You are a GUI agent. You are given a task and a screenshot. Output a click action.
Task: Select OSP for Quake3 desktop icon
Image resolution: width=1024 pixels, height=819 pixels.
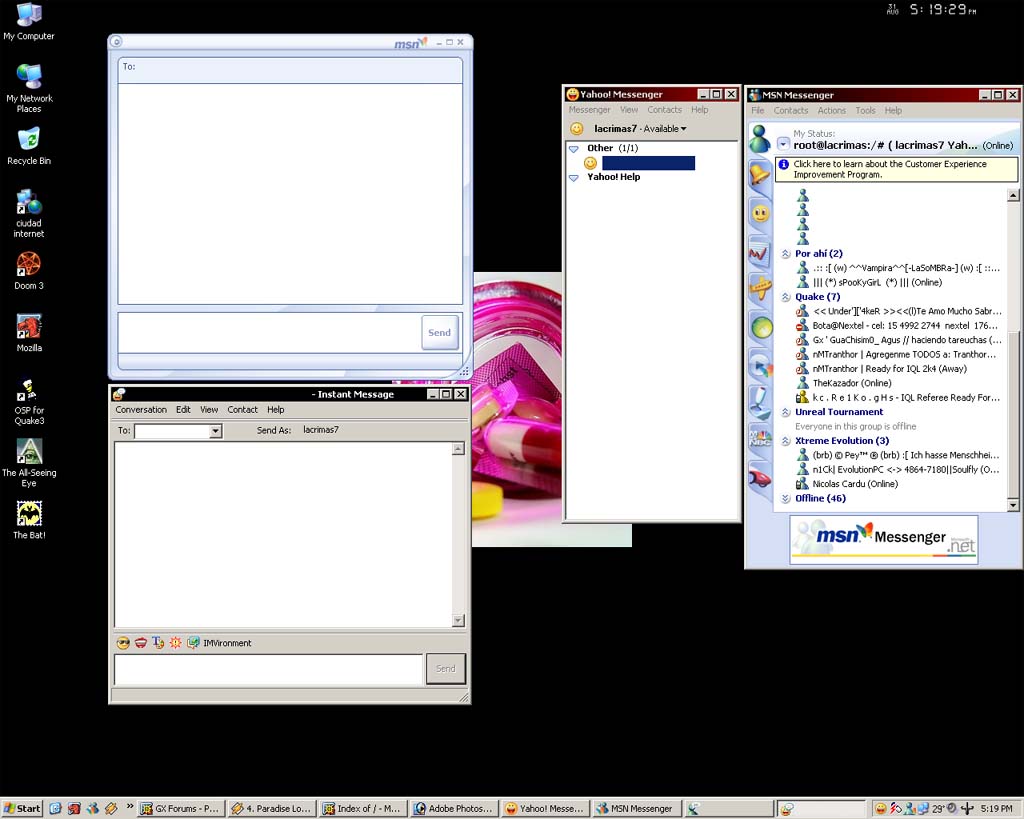pos(29,402)
